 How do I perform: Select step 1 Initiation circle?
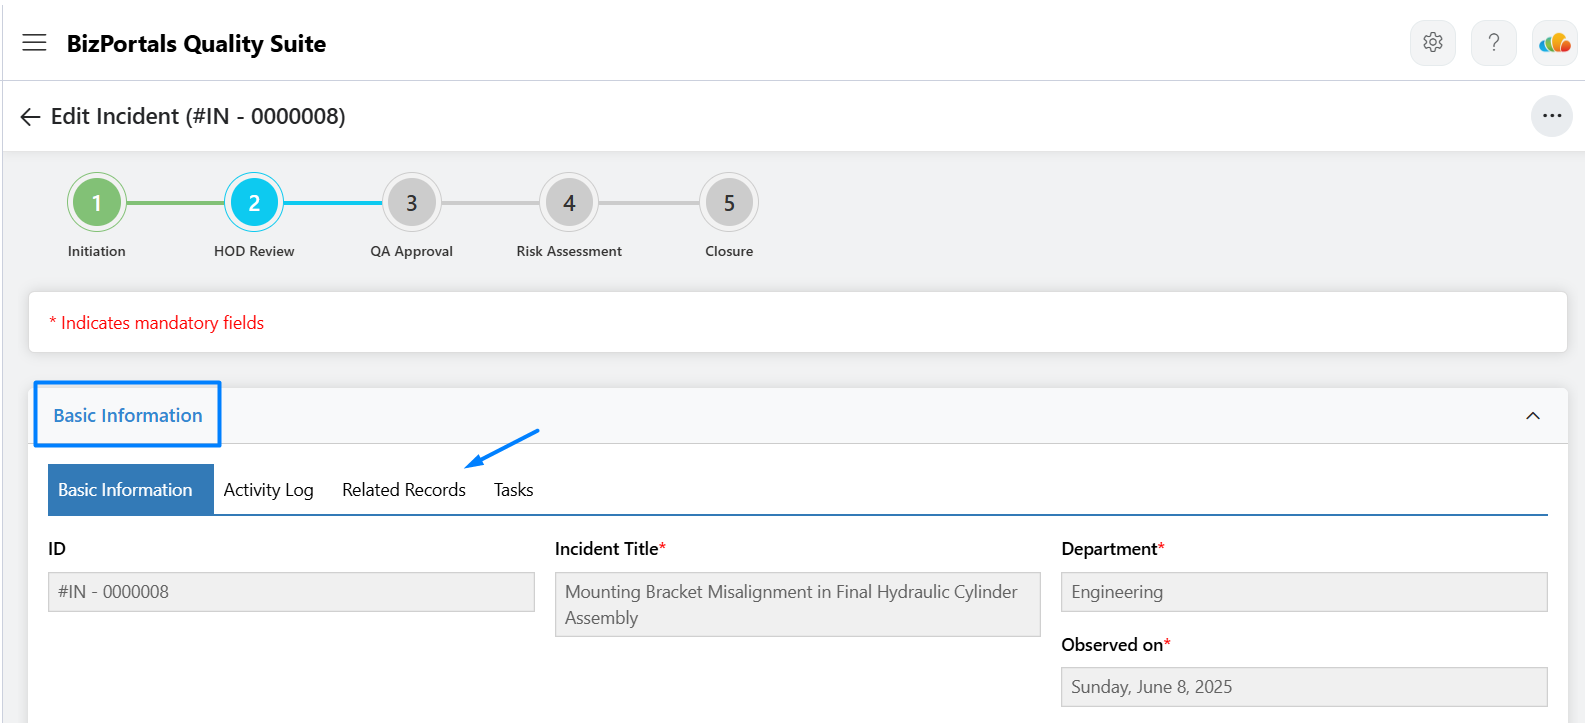tap(97, 203)
